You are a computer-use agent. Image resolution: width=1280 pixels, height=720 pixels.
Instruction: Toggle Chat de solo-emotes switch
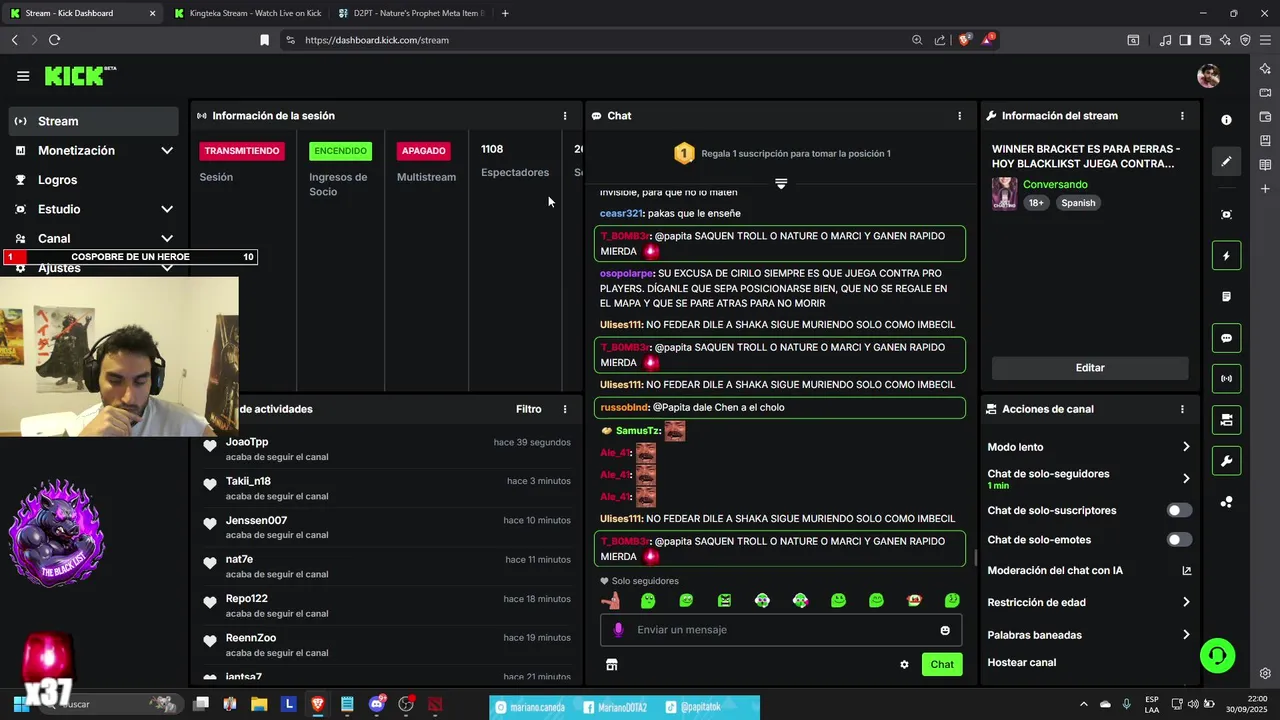pos(1180,540)
